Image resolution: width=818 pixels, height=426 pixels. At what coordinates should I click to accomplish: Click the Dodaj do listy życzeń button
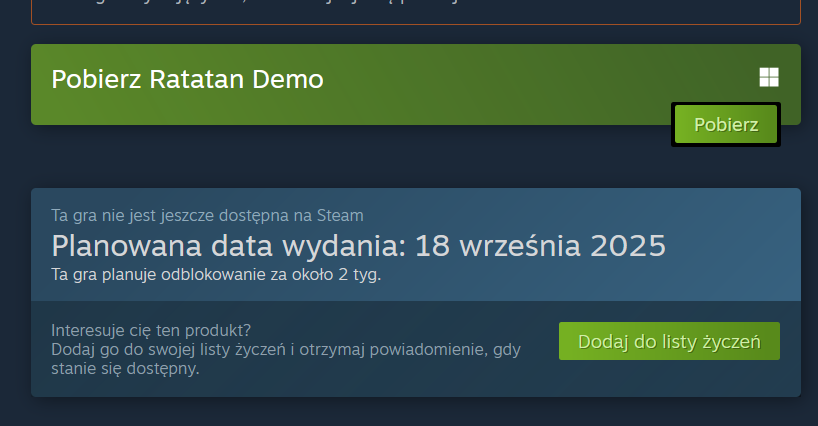669,341
